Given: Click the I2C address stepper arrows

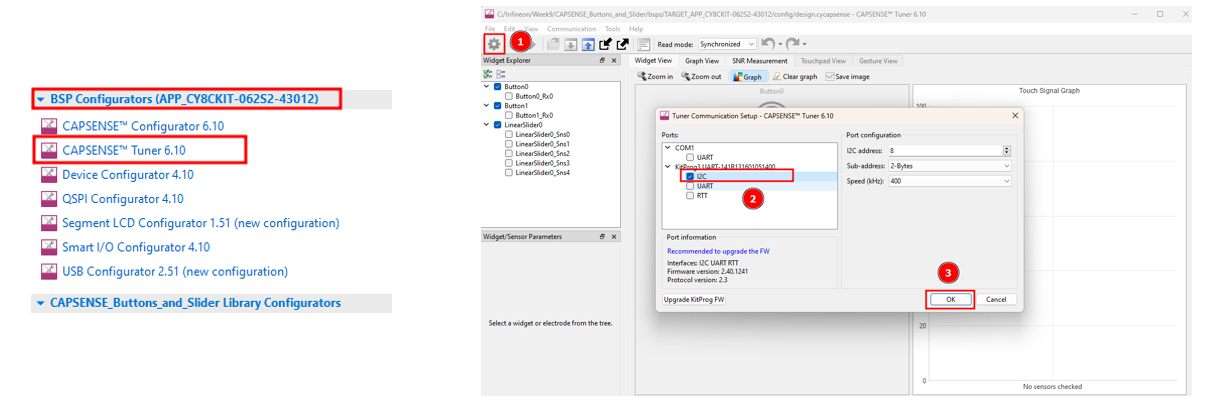Looking at the screenshot, I should (1006, 150).
